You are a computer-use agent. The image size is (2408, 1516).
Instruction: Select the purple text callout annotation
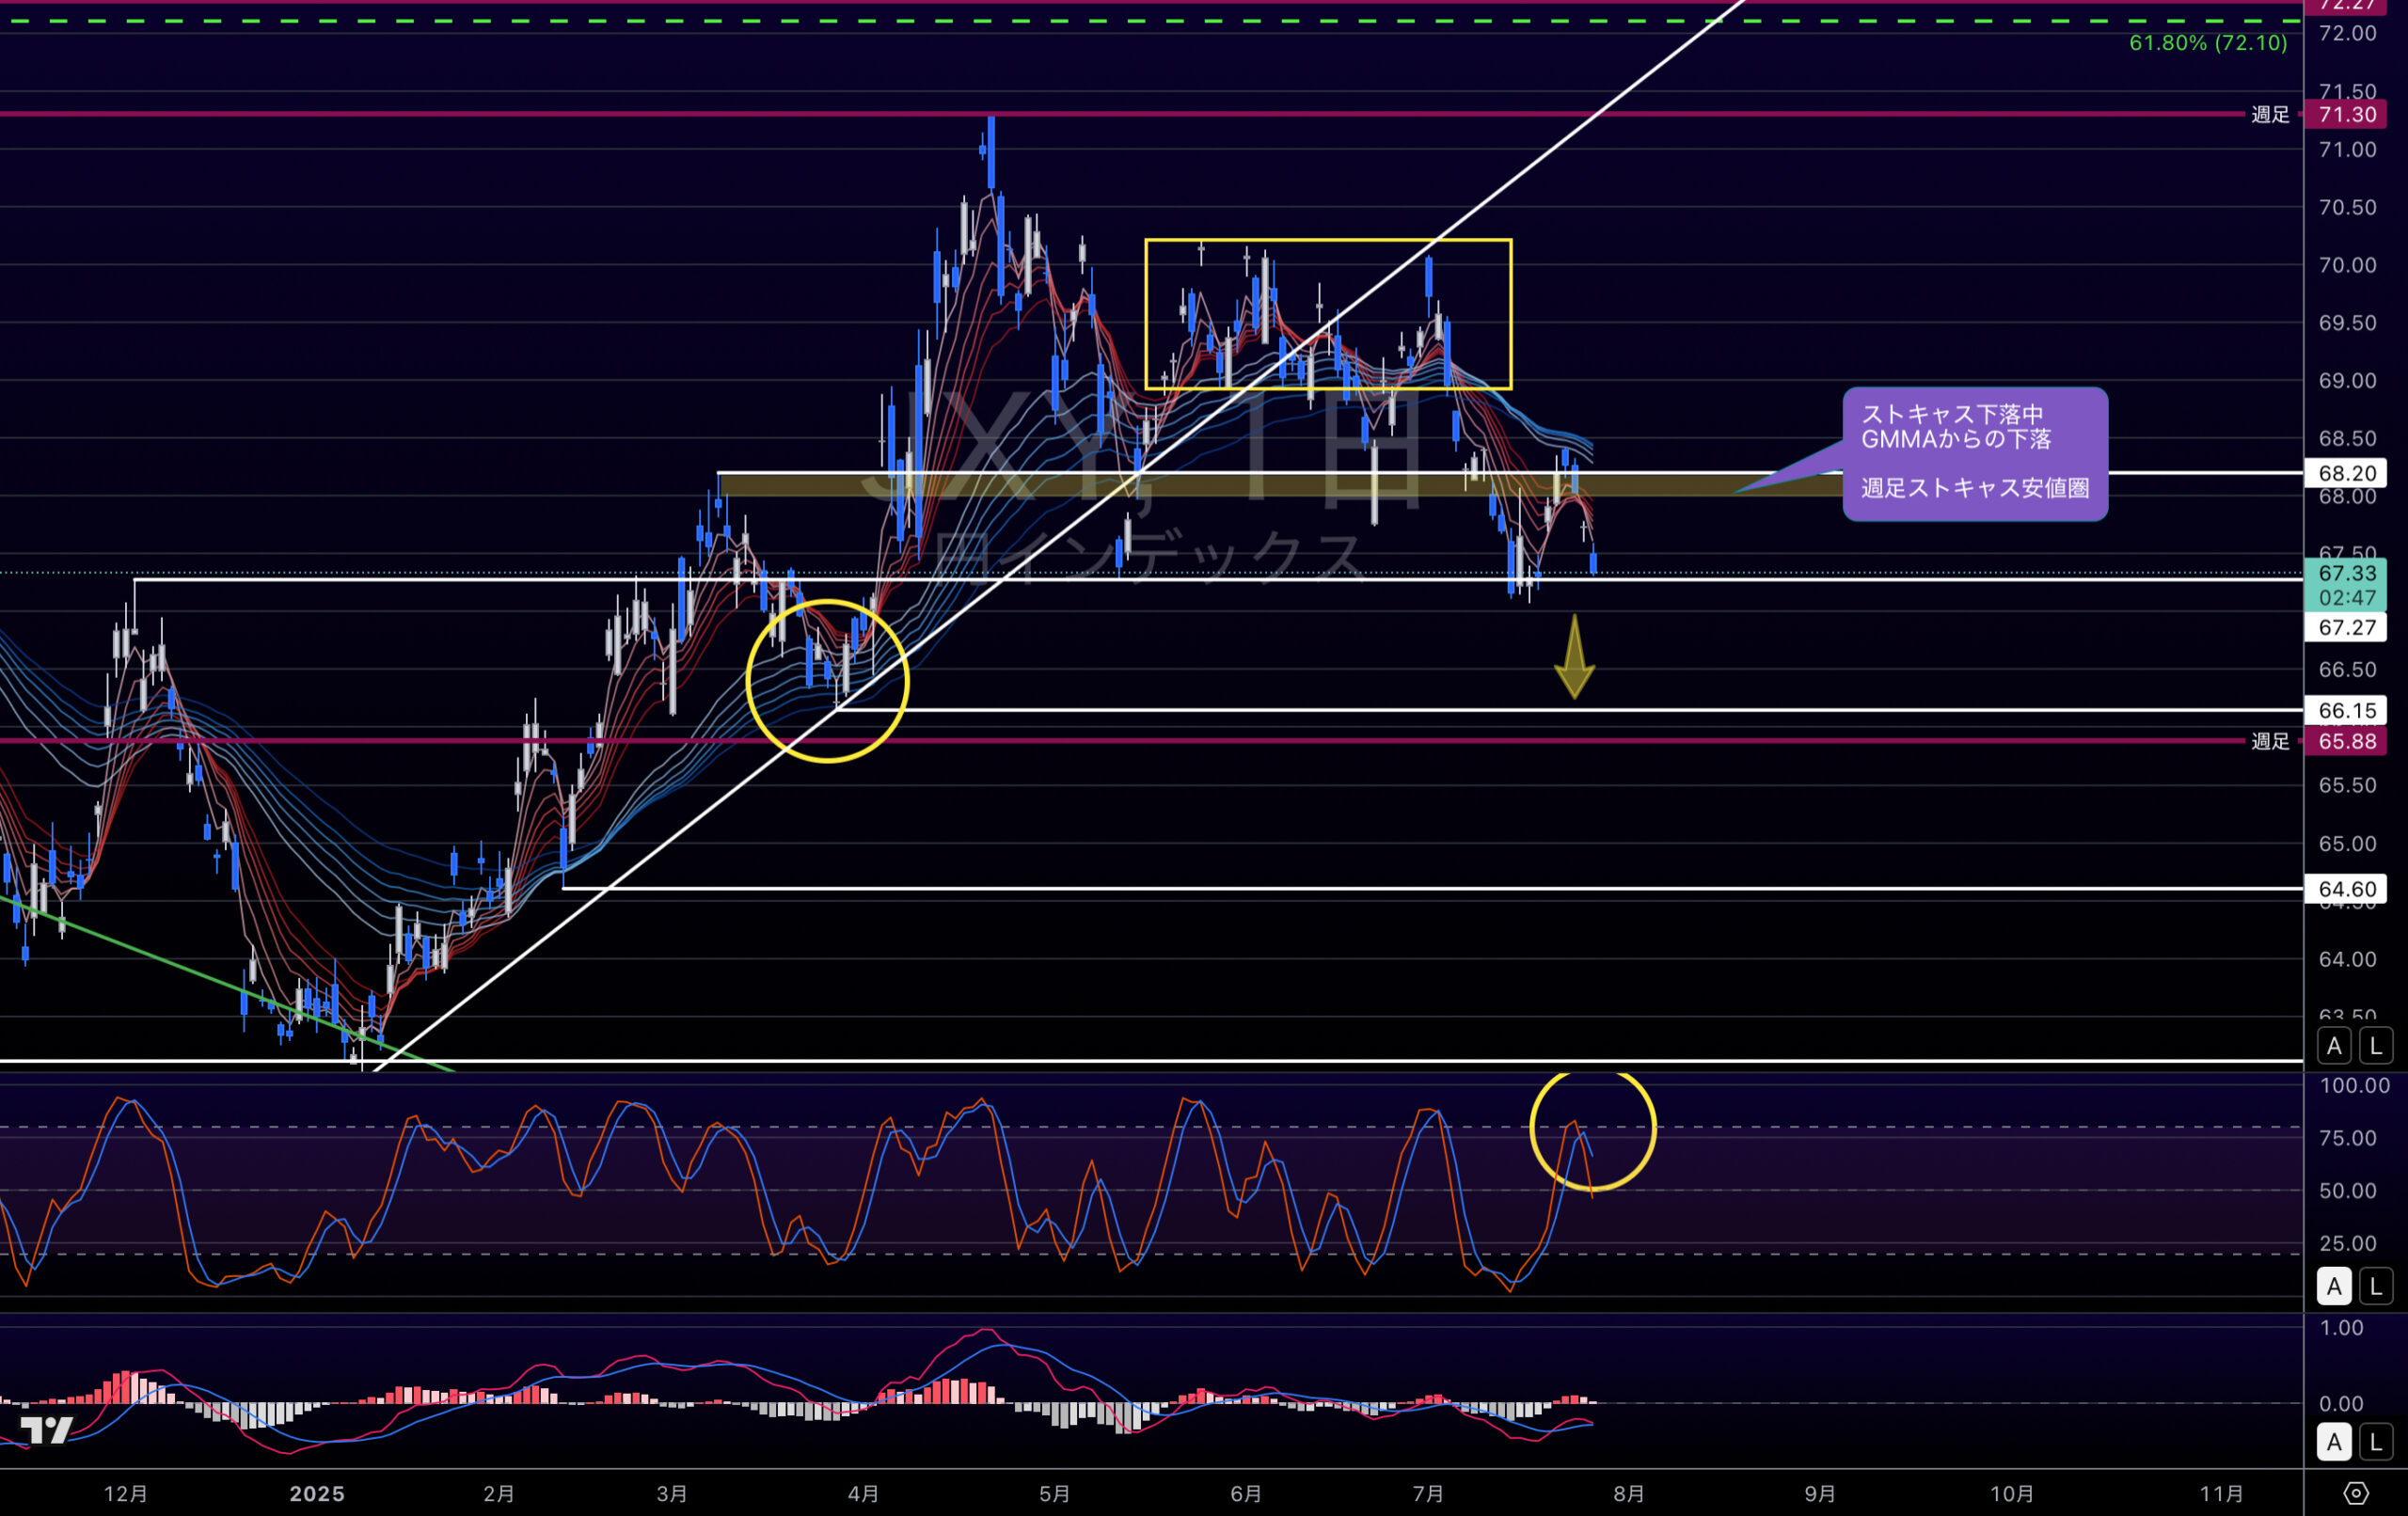coord(1974,454)
